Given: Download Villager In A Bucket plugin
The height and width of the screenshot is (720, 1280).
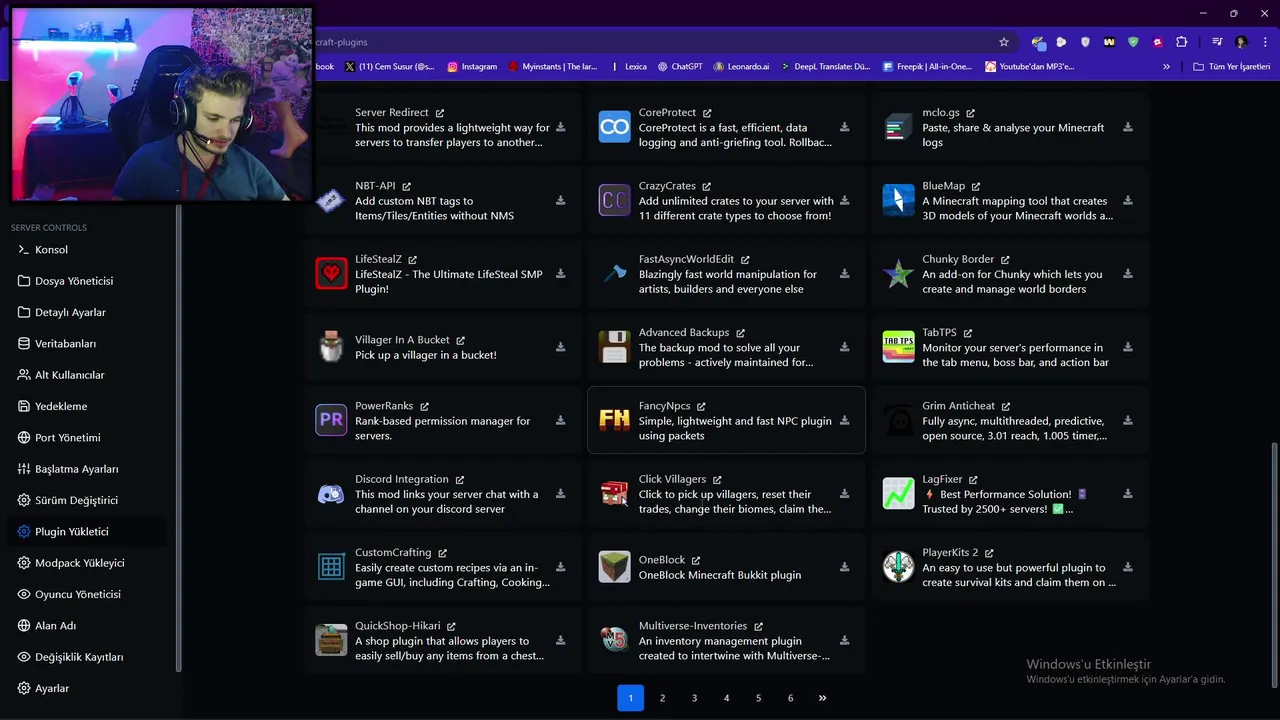Looking at the screenshot, I should click(x=561, y=347).
